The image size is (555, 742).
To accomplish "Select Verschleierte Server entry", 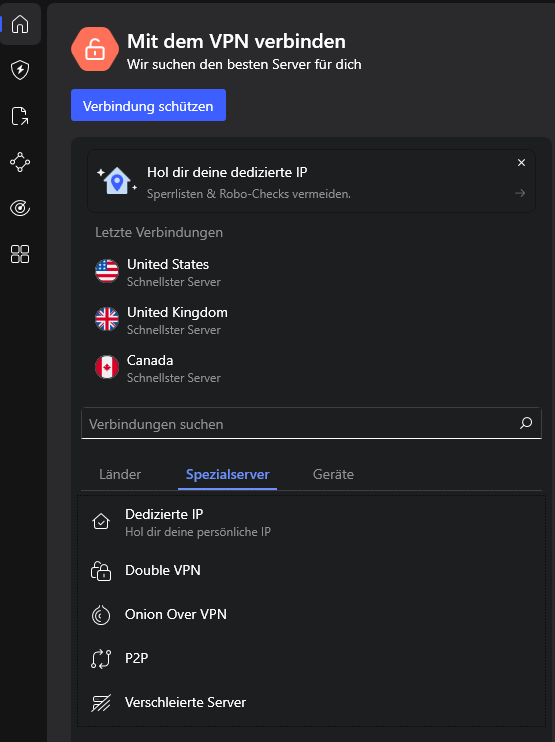I will [311, 703].
